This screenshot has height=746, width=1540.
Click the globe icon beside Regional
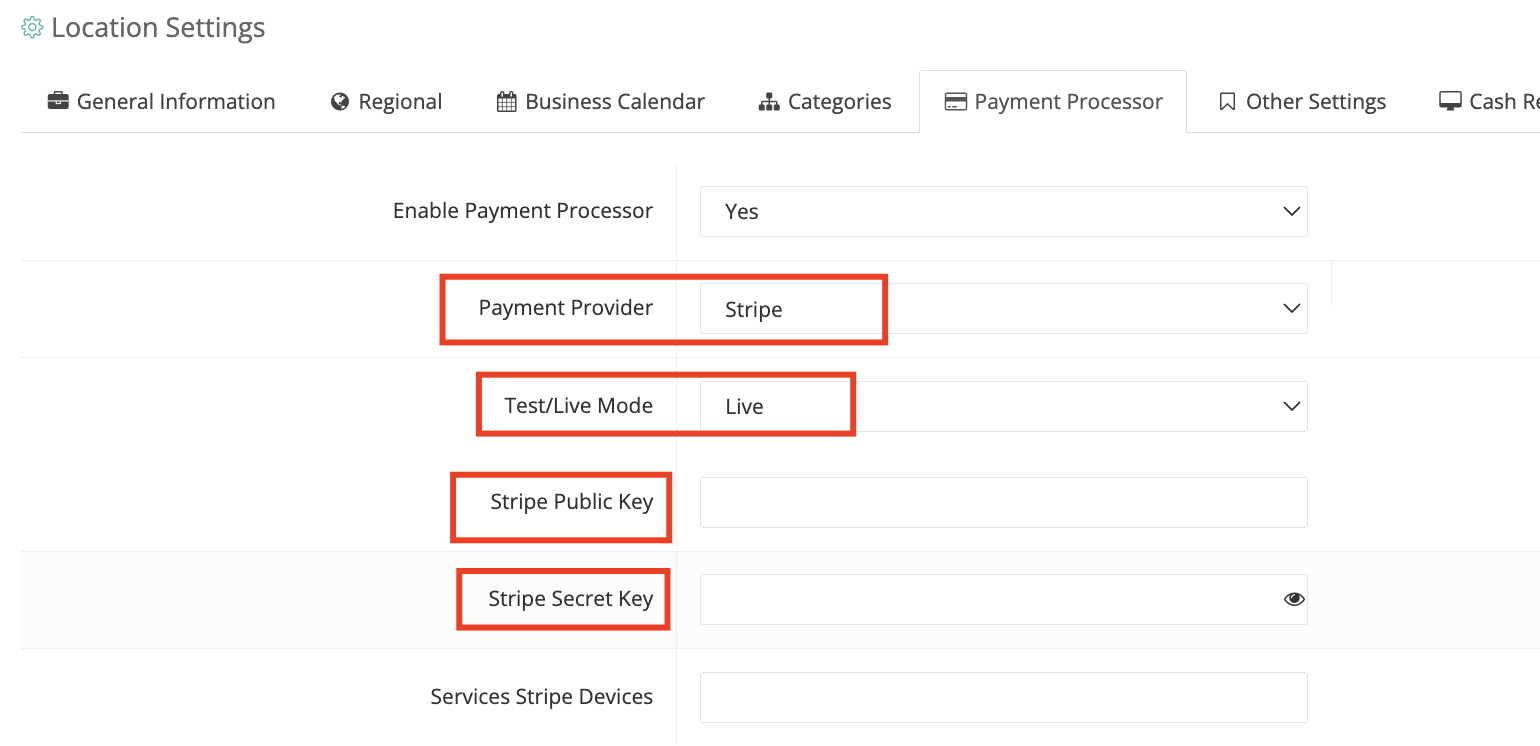tap(340, 101)
